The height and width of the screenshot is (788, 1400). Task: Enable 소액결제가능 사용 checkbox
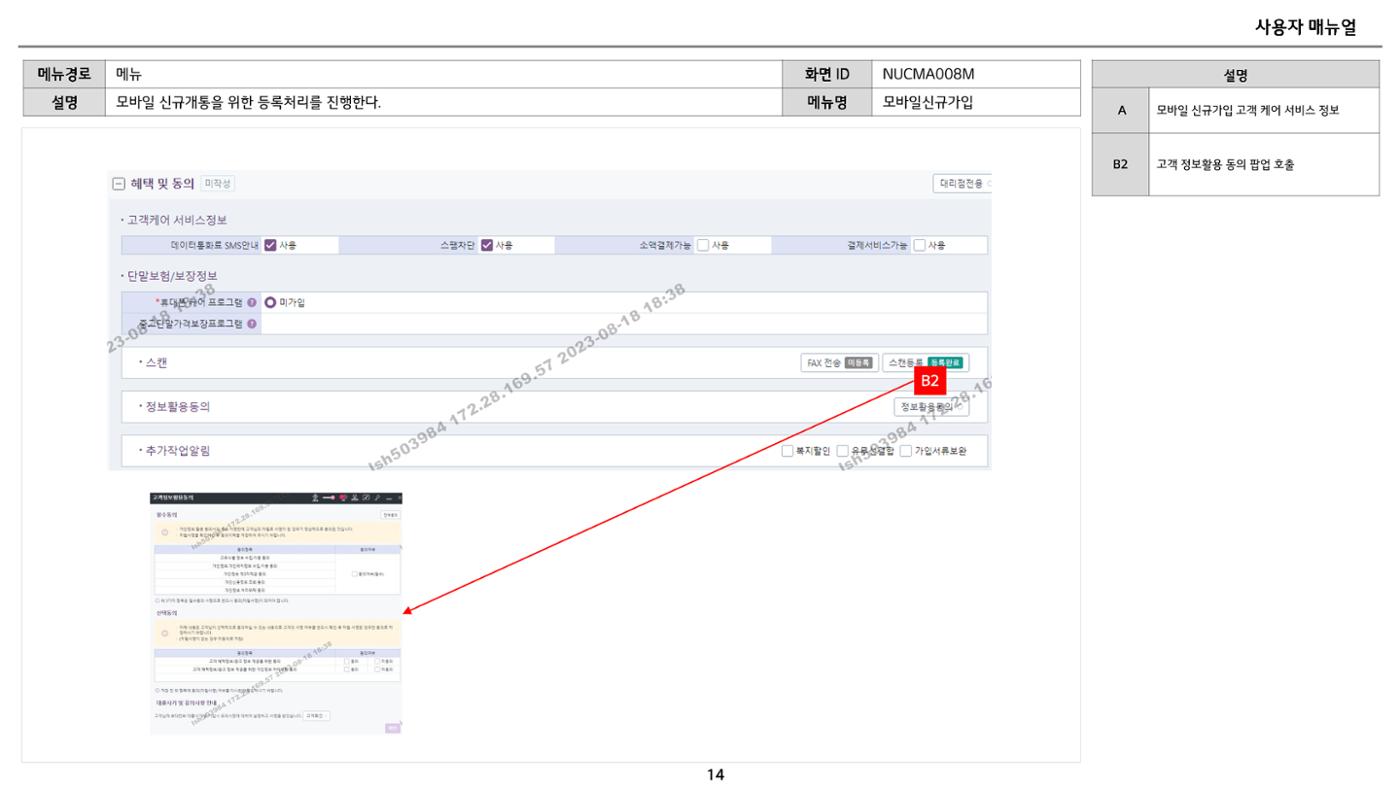pos(703,246)
